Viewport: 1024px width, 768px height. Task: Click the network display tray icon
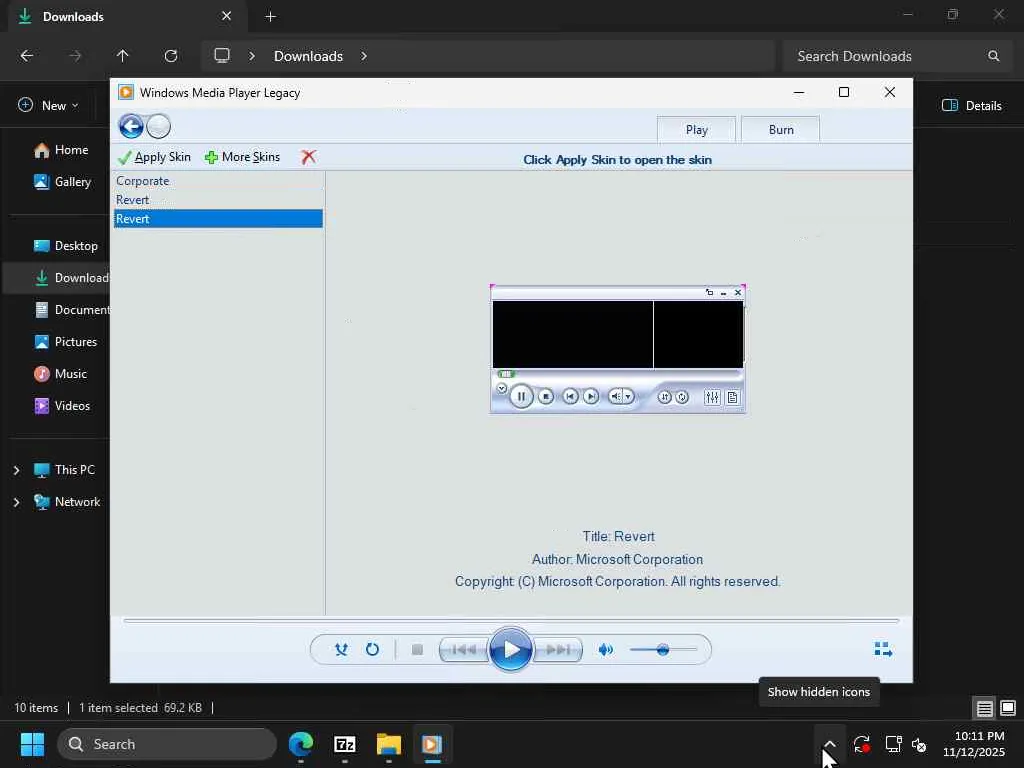click(x=893, y=744)
